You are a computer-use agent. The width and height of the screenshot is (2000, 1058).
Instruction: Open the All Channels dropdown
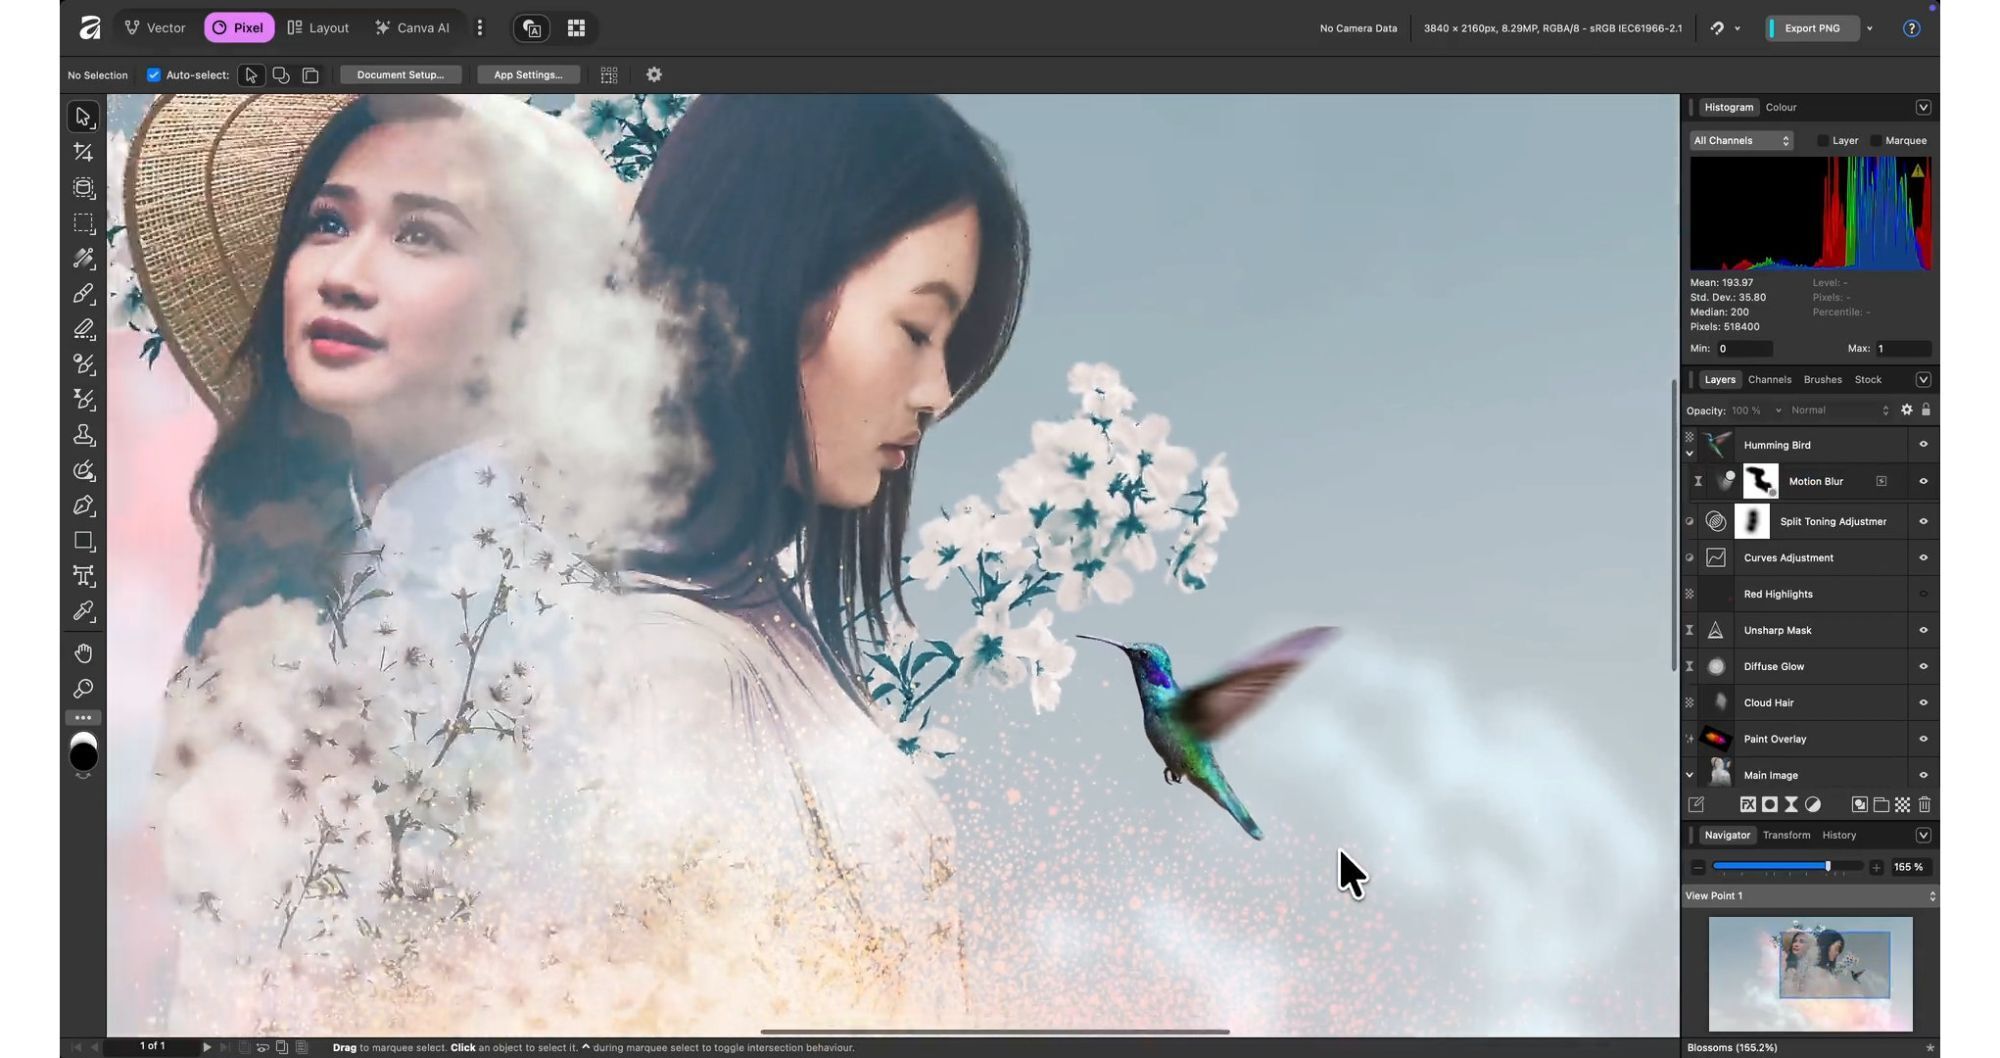point(1740,141)
